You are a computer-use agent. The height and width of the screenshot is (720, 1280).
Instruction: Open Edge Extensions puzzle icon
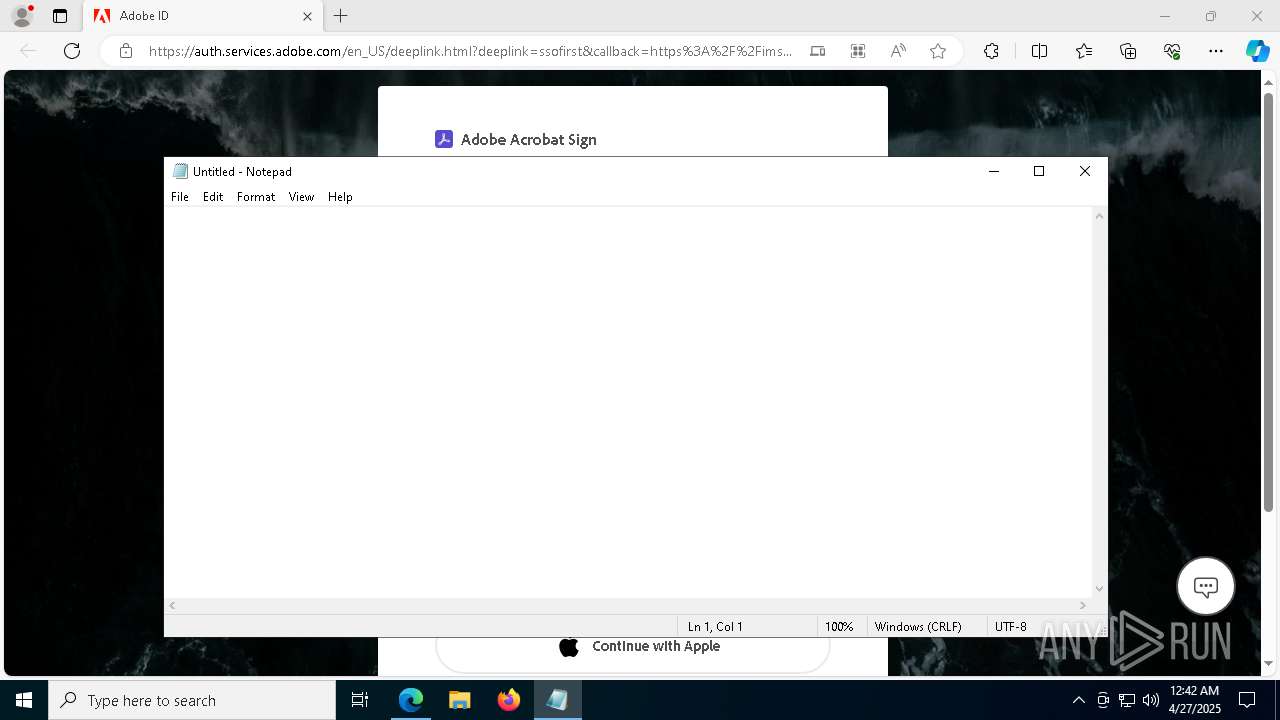click(991, 51)
